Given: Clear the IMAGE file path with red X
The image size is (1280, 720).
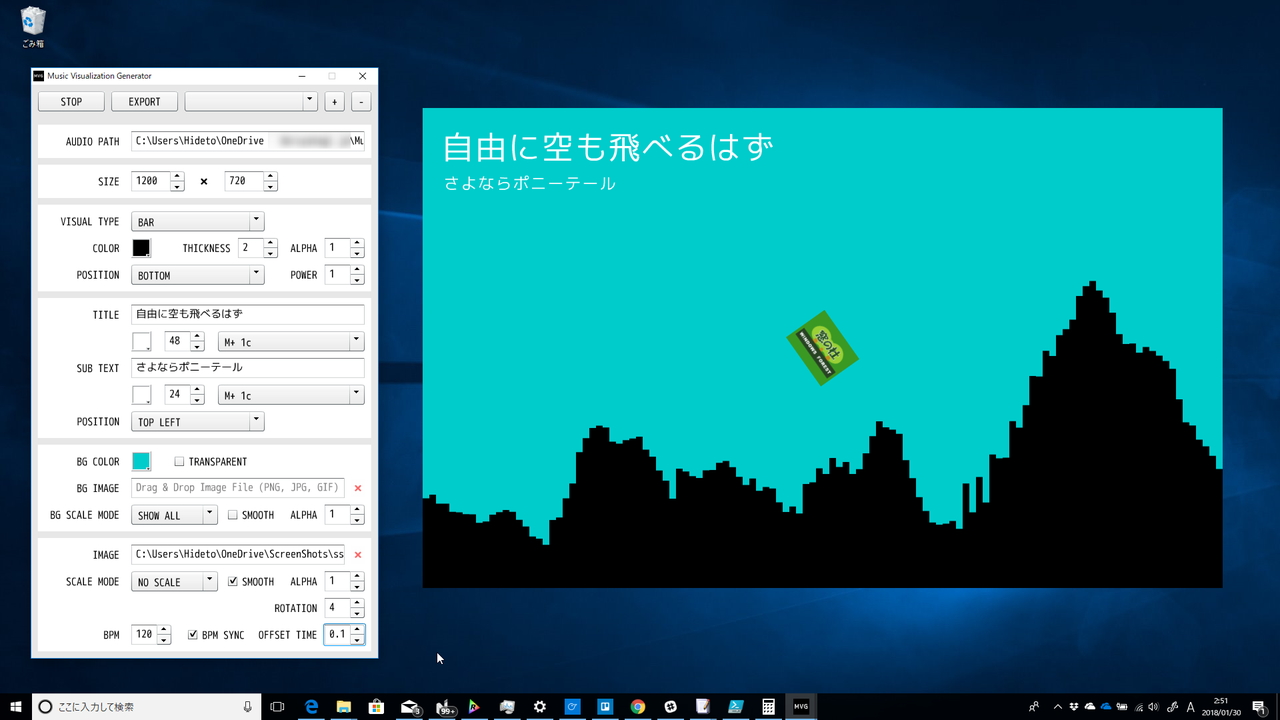Looking at the screenshot, I should coord(358,554).
